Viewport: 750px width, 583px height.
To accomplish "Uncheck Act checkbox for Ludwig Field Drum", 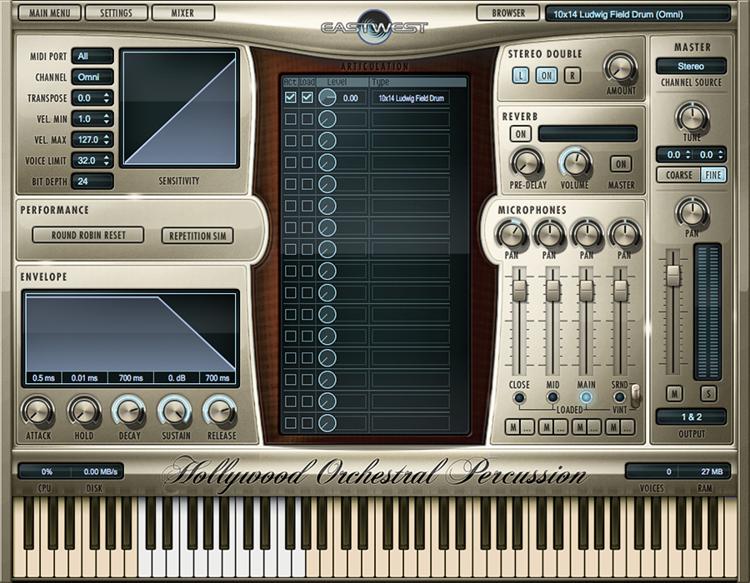I will coord(290,98).
